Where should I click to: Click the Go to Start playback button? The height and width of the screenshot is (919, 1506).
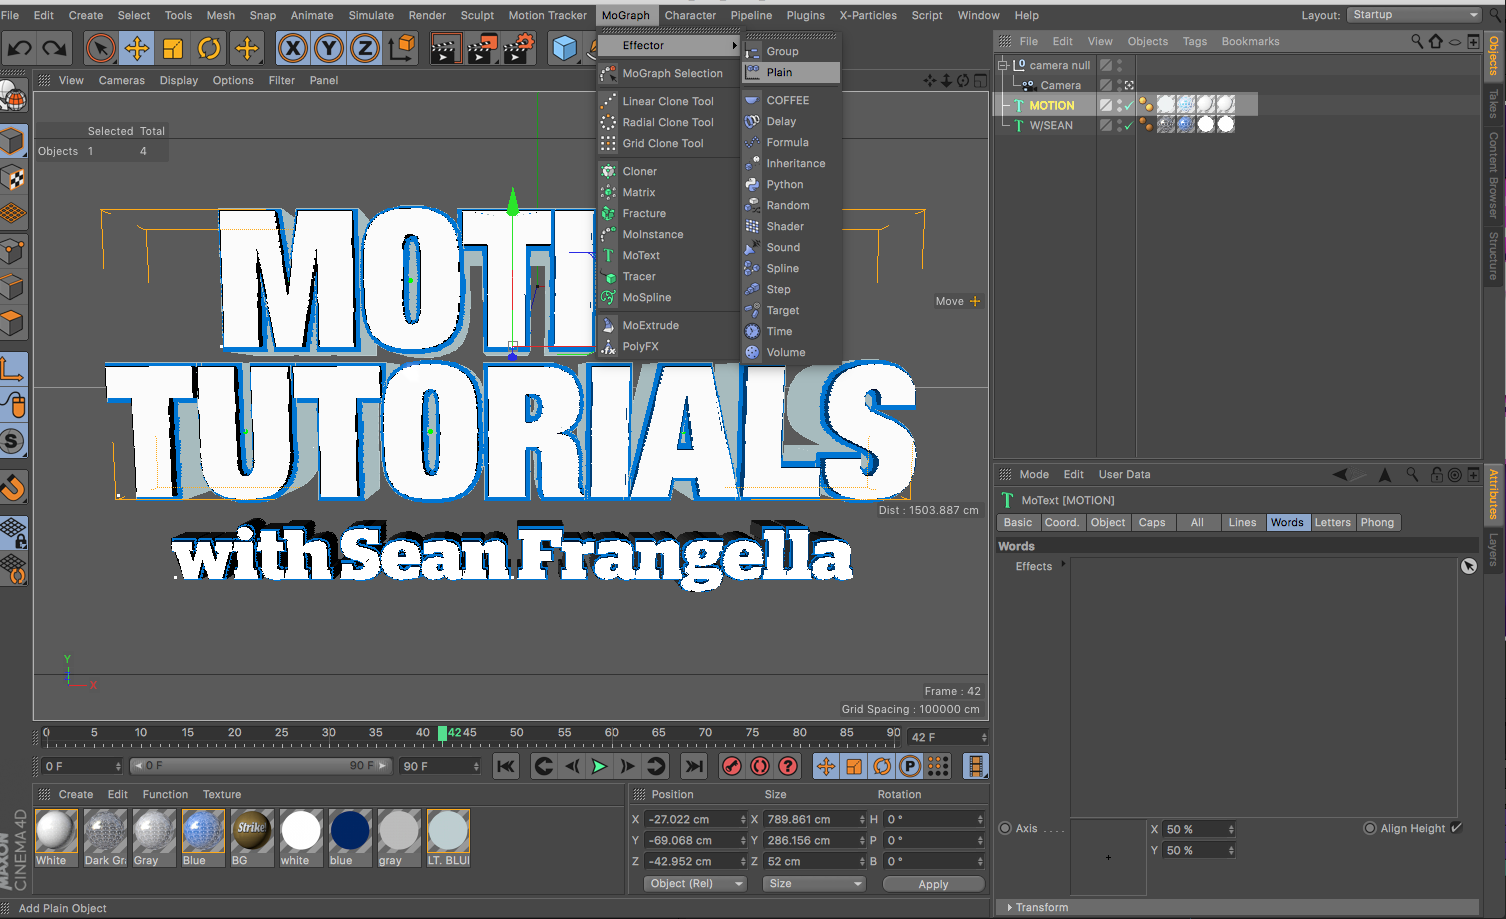point(506,766)
